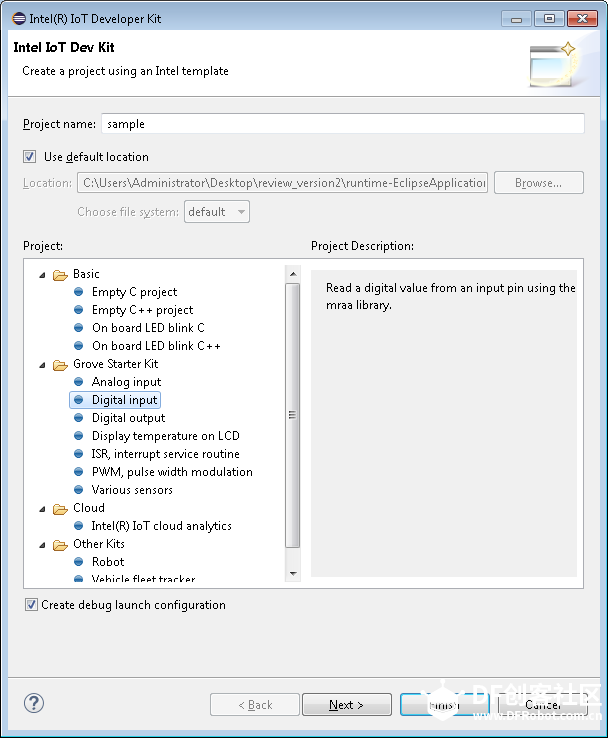Image resolution: width=608 pixels, height=738 pixels.
Task: Open the Choose file system dropdown
Action: coord(216,212)
